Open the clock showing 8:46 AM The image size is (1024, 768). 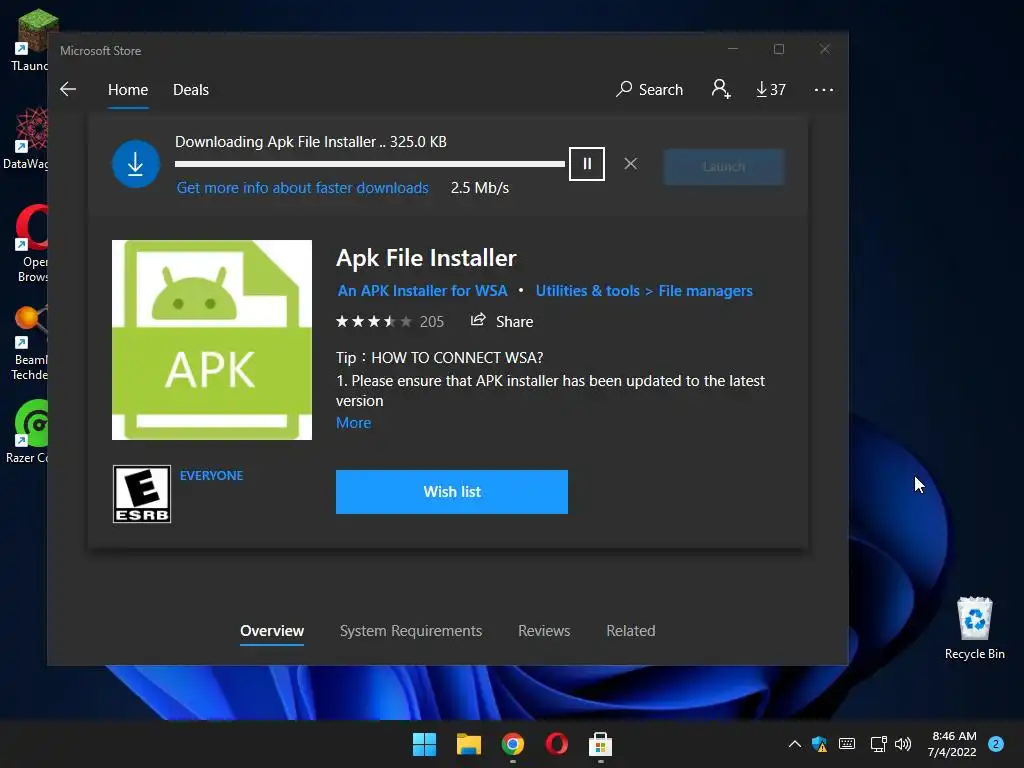[952, 744]
